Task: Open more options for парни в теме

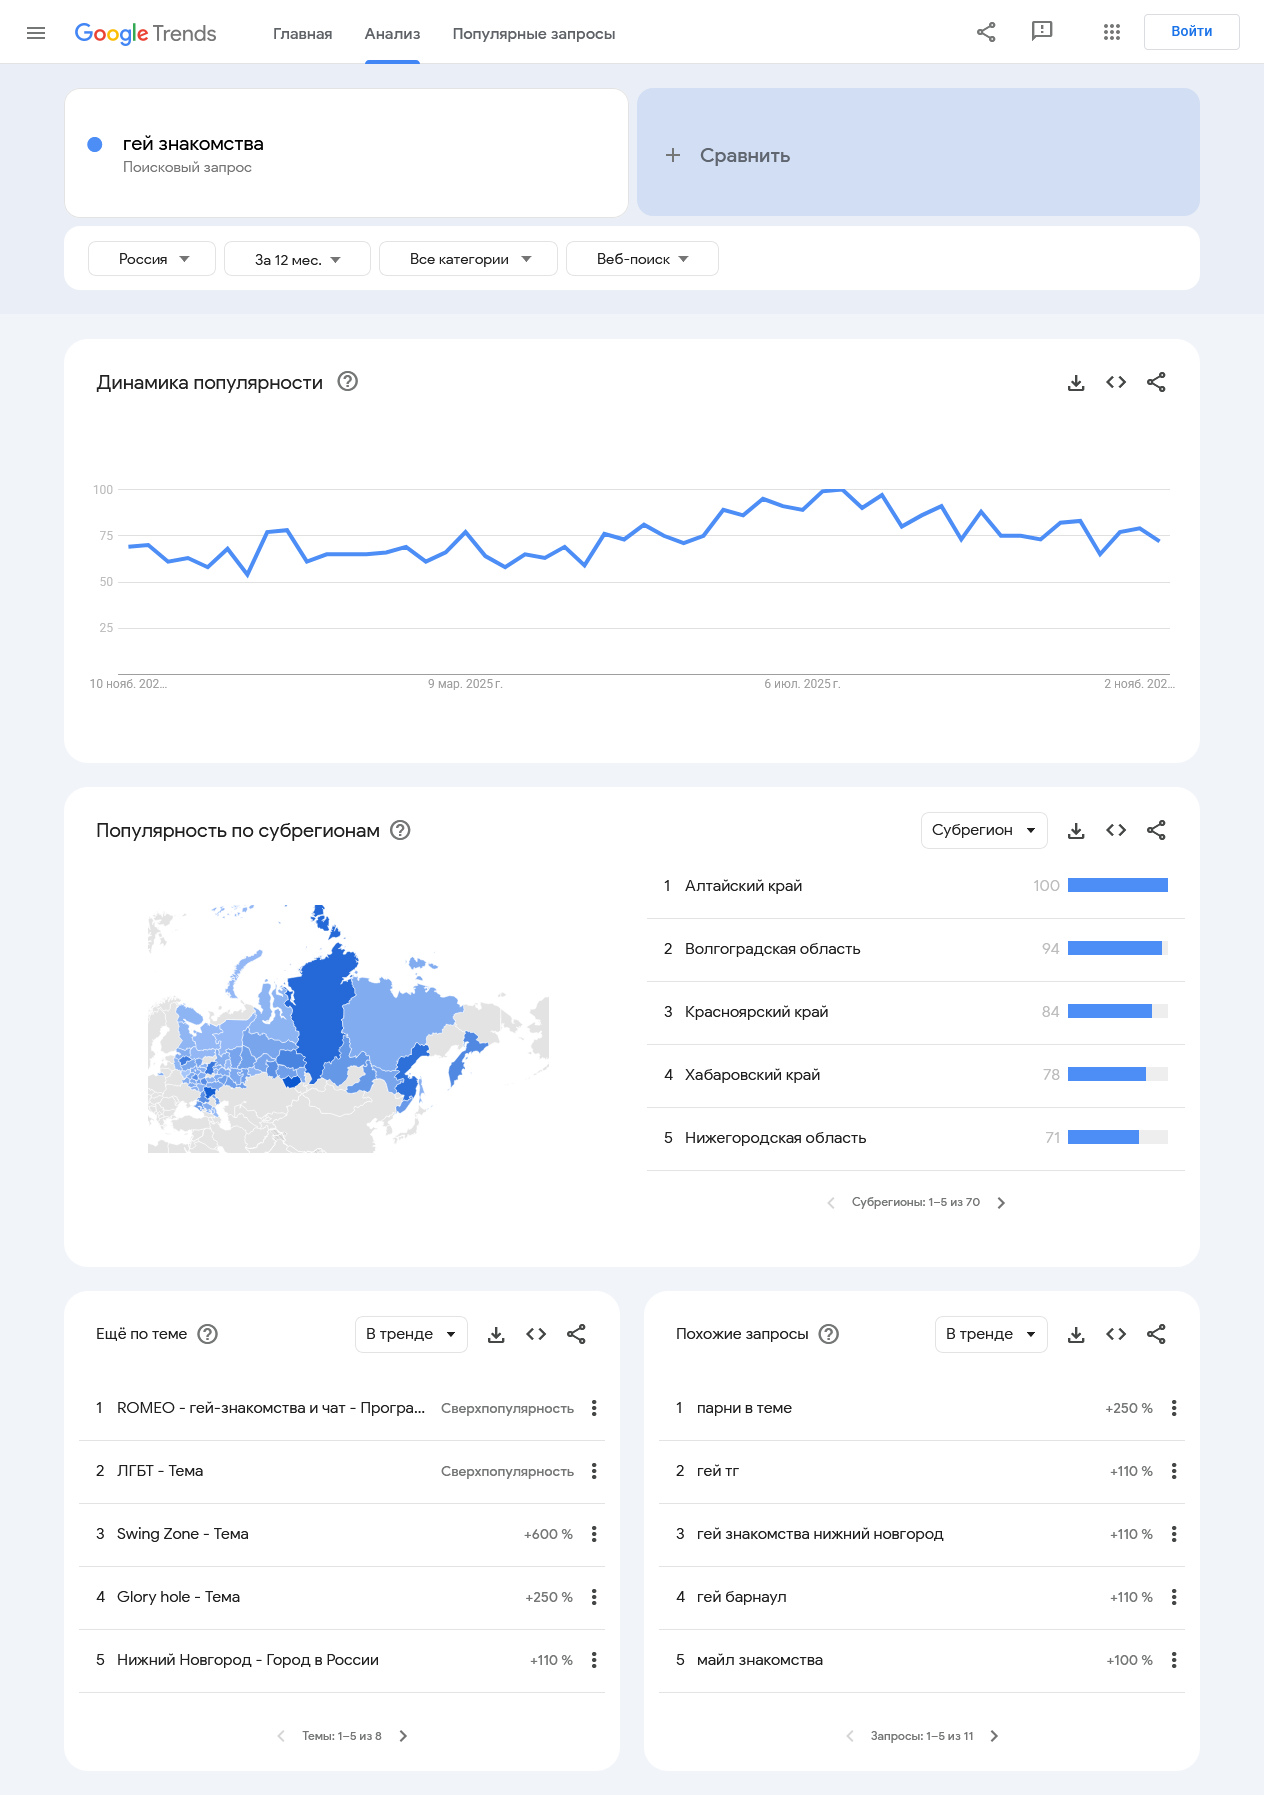Action: (x=1174, y=1408)
